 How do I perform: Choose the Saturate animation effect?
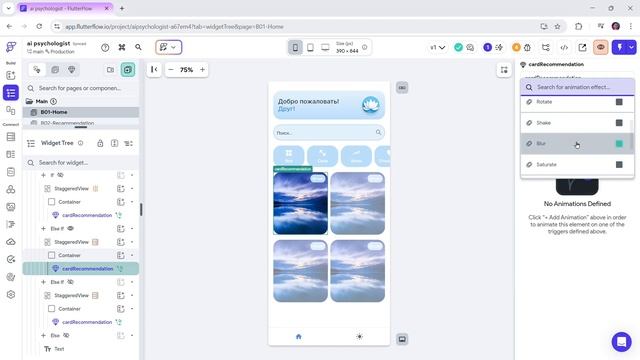pos(577,164)
